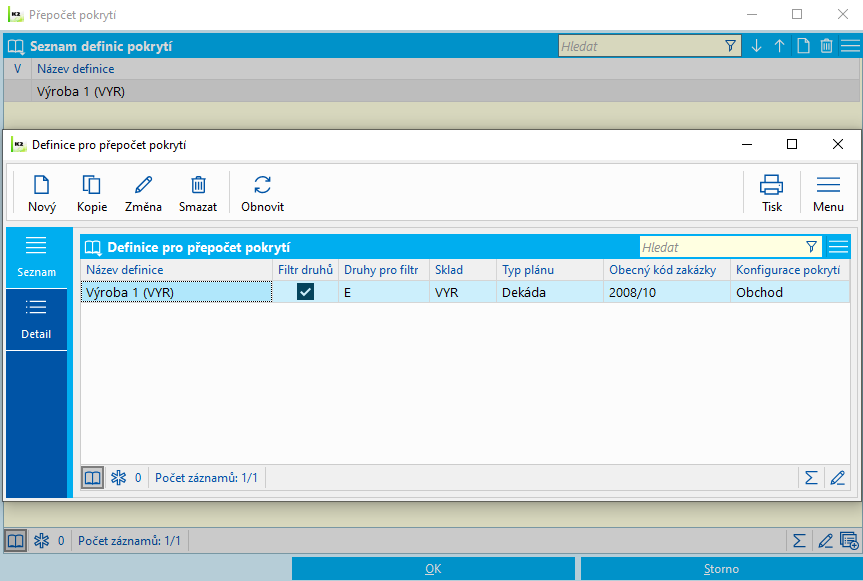Move definition down with the down arrow
This screenshot has height=581, width=863.
(756, 46)
